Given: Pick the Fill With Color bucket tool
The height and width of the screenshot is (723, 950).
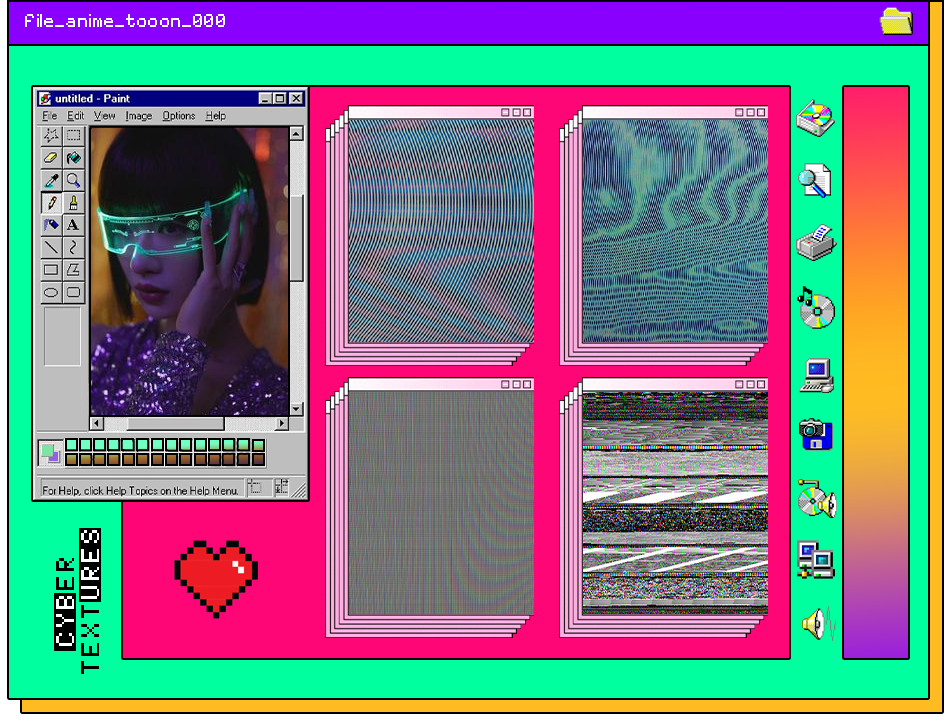Looking at the screenshot, I should tap(73, 158).
